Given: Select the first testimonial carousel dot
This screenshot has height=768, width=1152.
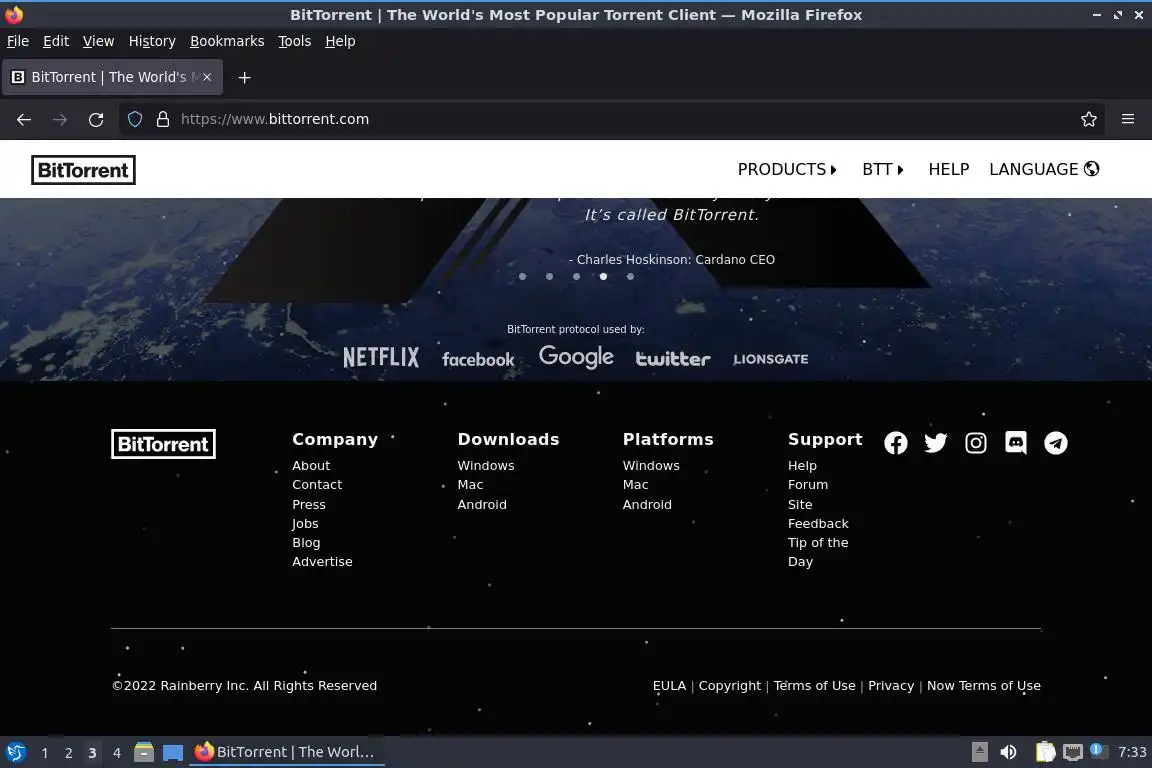Looking at the screenshot, I should coord(522,276).
